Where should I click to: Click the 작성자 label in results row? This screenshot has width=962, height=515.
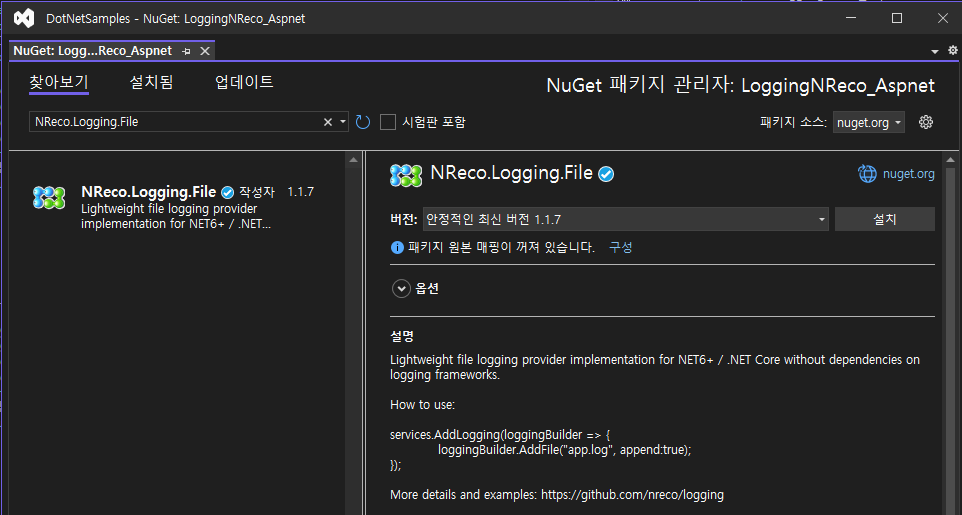click(257, 192)
